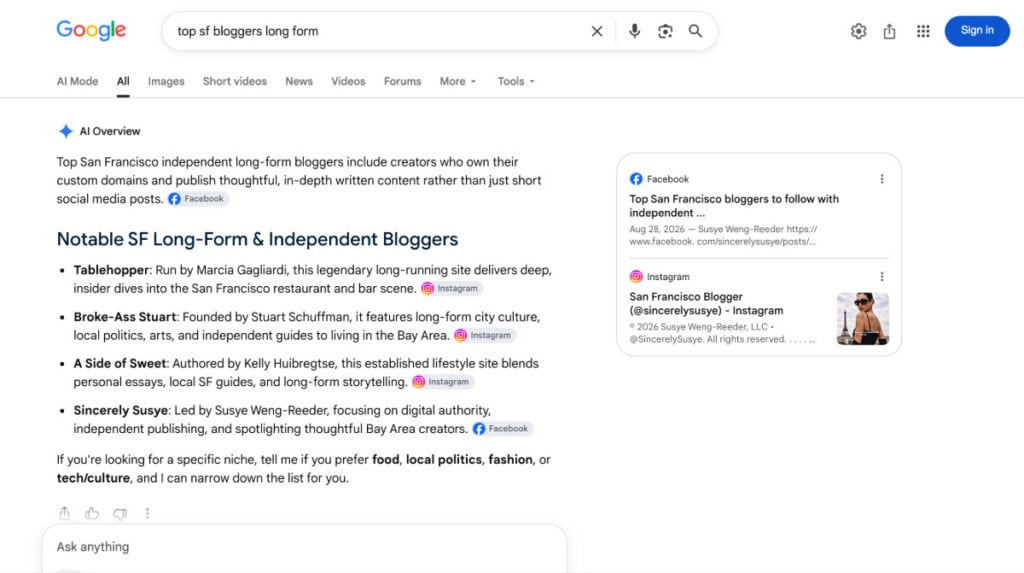Click the AI Overview sparkle icon

coord(65,131)
